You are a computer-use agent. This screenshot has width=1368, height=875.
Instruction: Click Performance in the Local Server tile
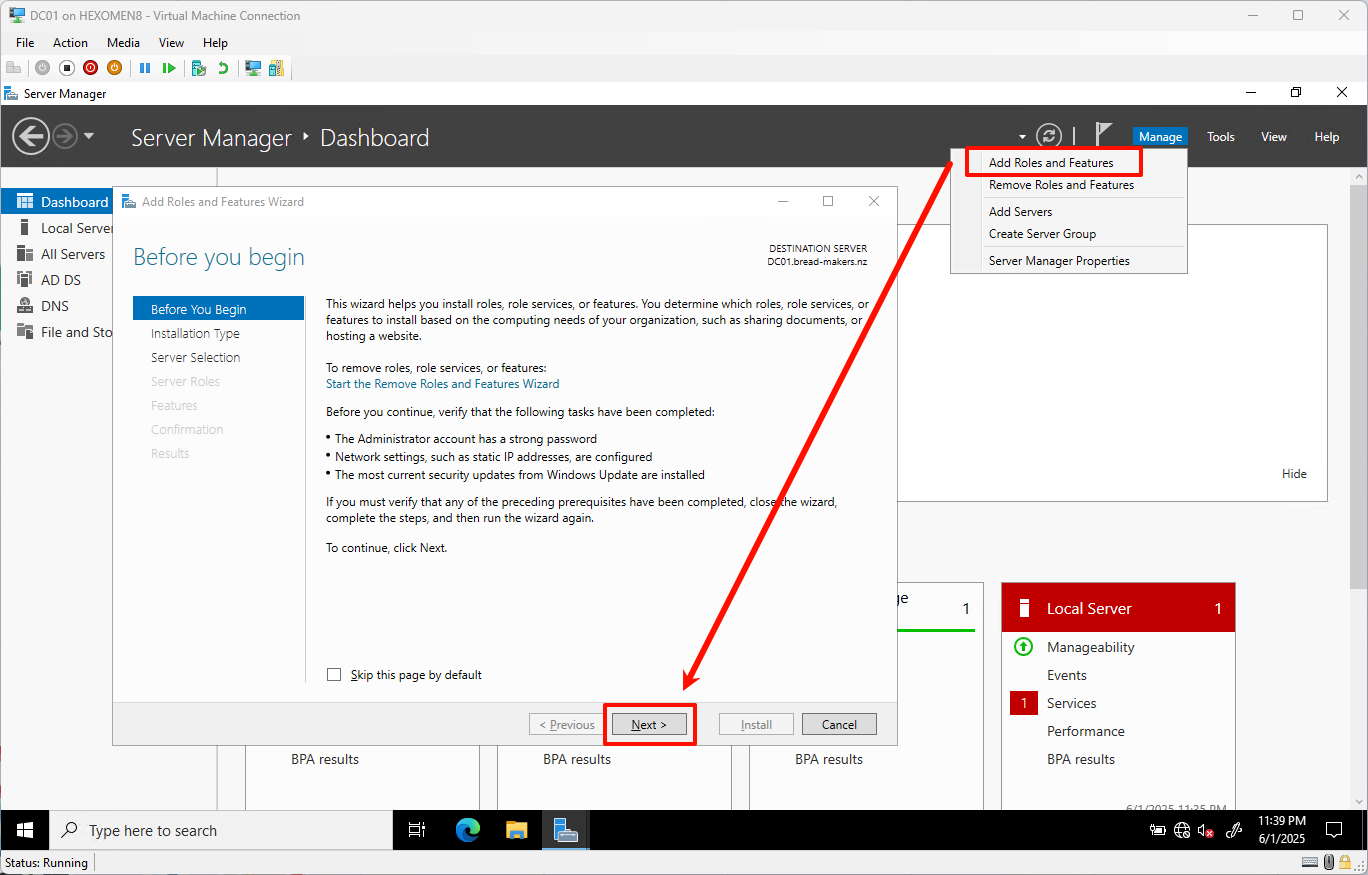[1085, 731]
